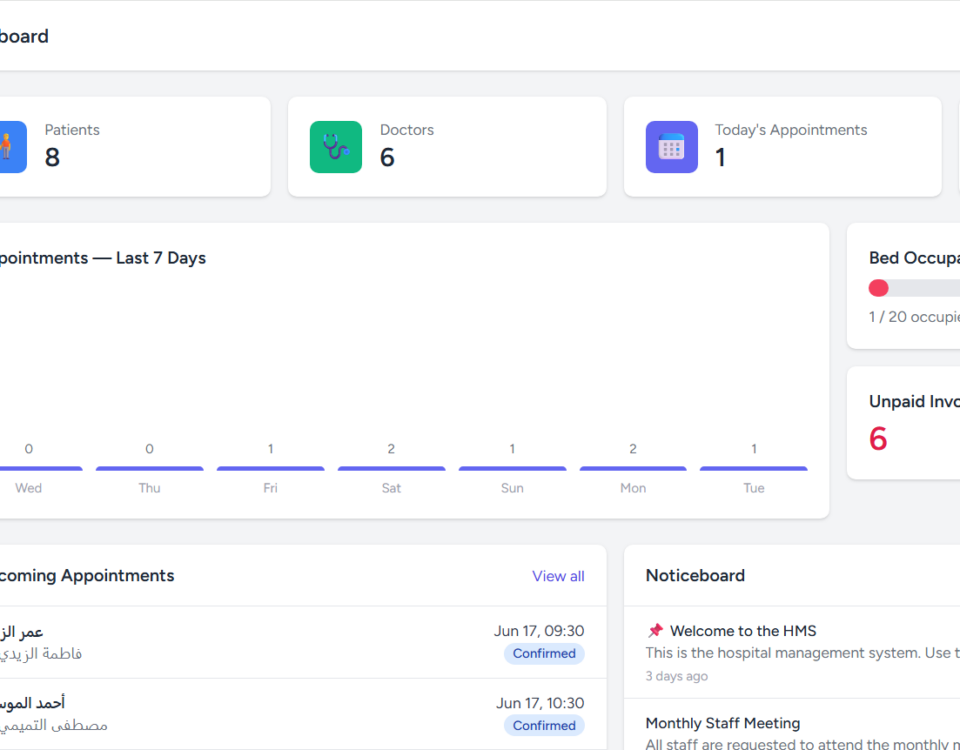Viewport: 960px width, 750px height.
Task: Click the blue Patients person icon
Action: pyautogui.click(x=12, y=147)
